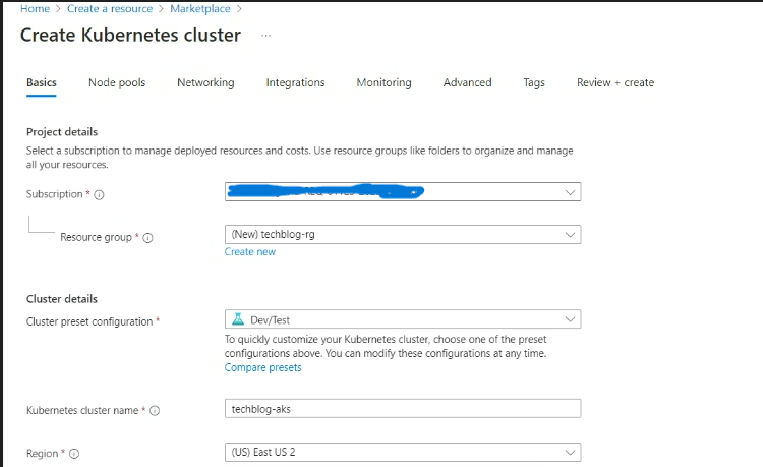Open the Region dropdown showing East US 2
The height and width of the screenshot is (467, 763).
570,453
